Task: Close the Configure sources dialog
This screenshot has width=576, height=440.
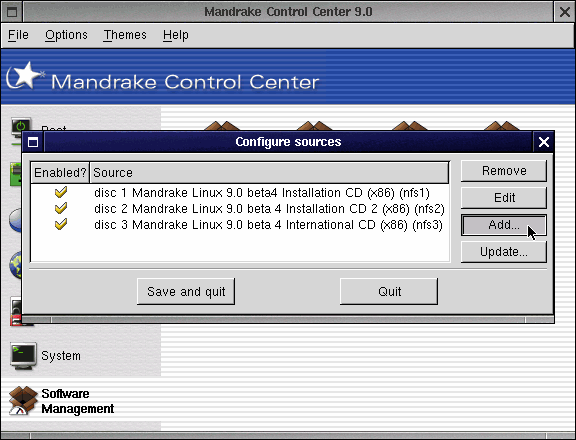Action: [544, 142]
